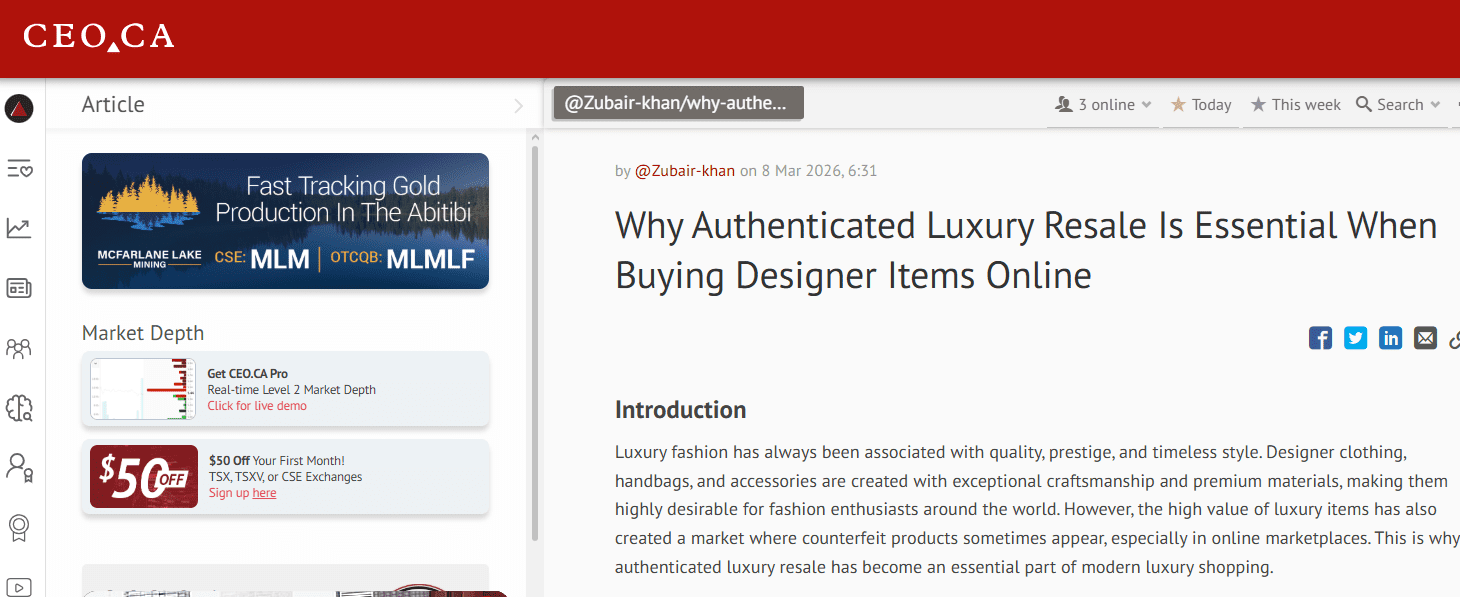Image resolution: width=1460 pixels, height=597 pixels.
Task: Expand the Search dropdown
Action: pyautogui.click(x=1397, y=105)
